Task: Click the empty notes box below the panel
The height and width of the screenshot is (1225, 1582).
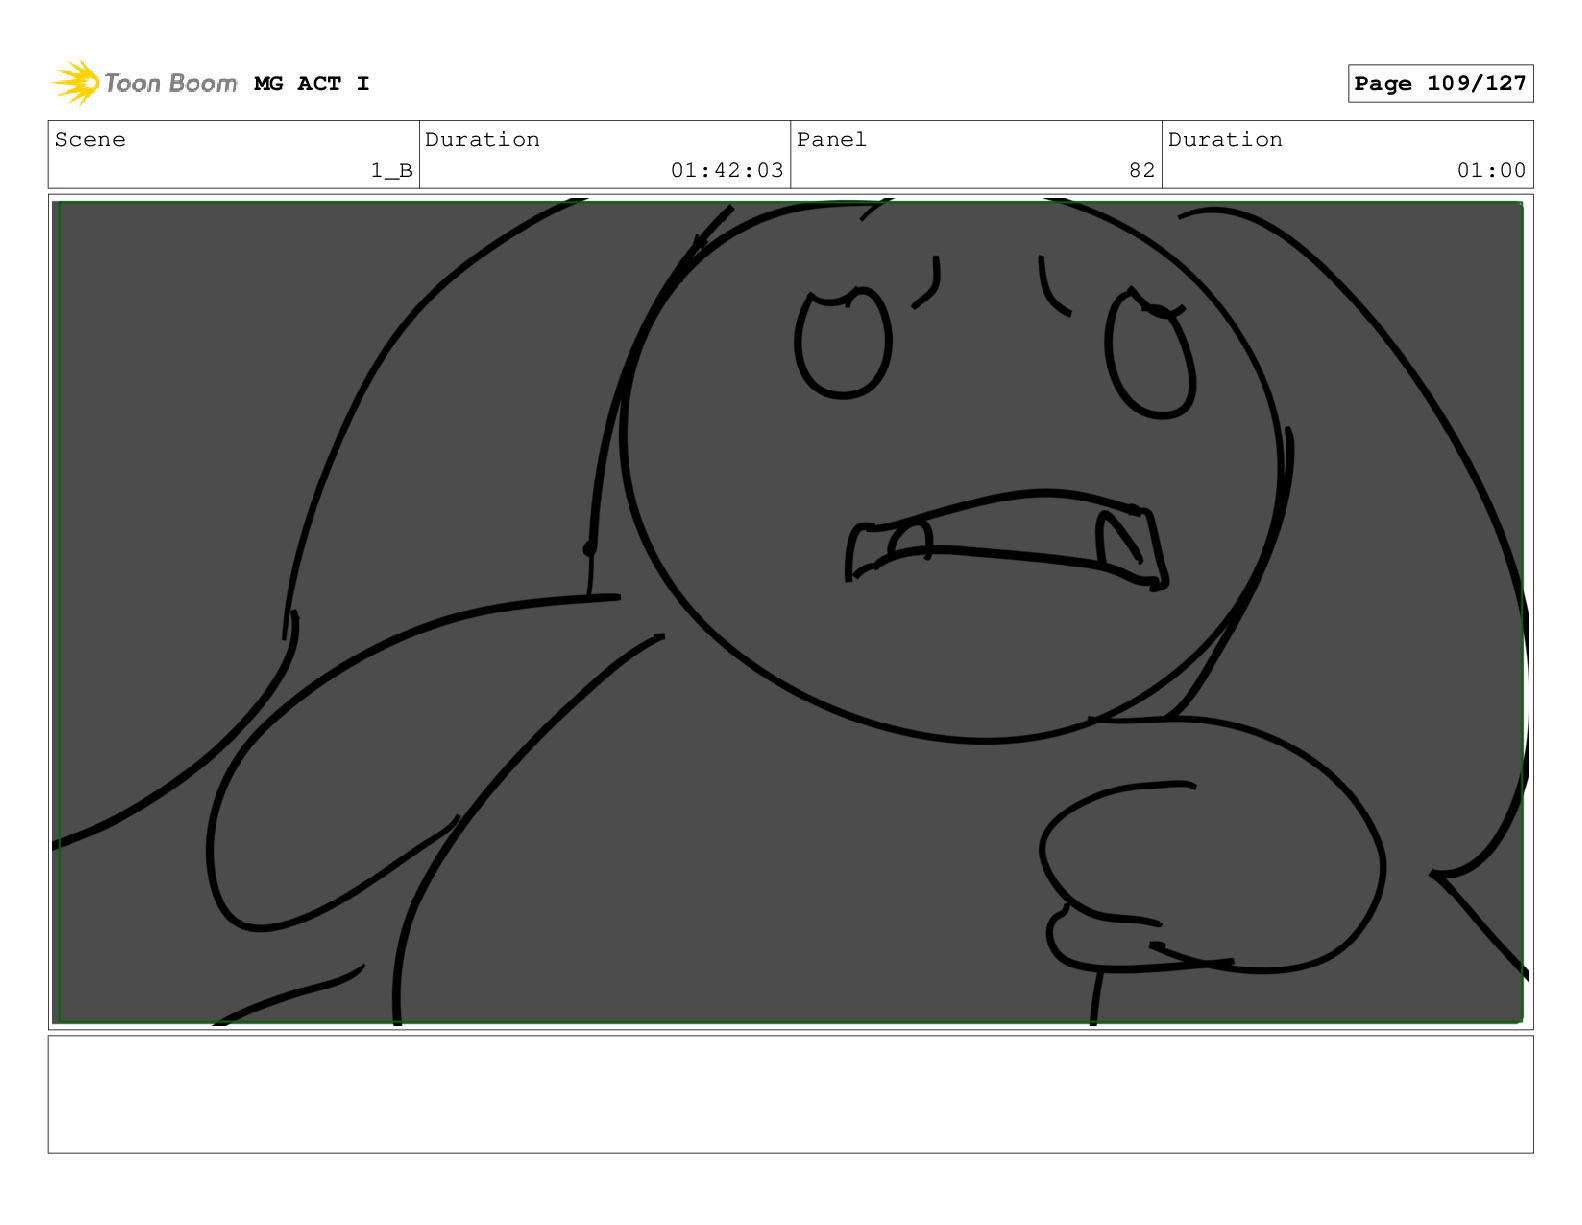Action: coord(790,1094)
